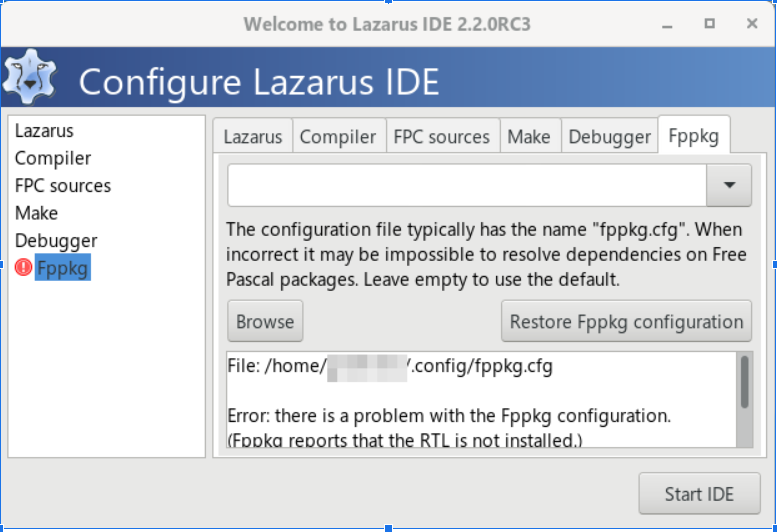The height and width of the screenshot is (532, 777).
Task: Choose FPC sources in the left list
Action: (x=63, y=186)
